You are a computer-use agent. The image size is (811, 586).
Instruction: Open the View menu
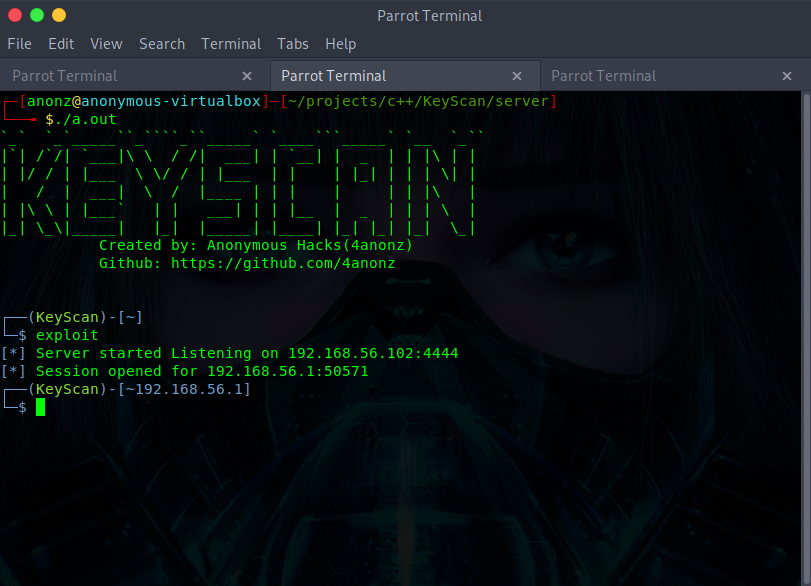pyautogui.click(x=106, y=44)
